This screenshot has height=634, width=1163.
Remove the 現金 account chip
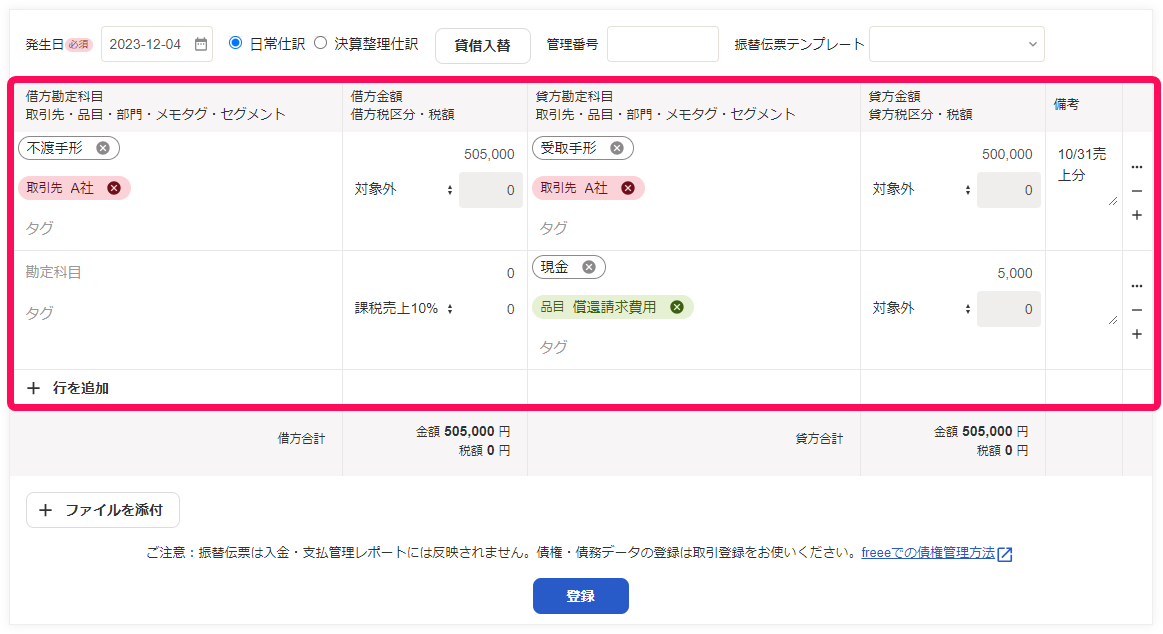(x=589, y=267)
